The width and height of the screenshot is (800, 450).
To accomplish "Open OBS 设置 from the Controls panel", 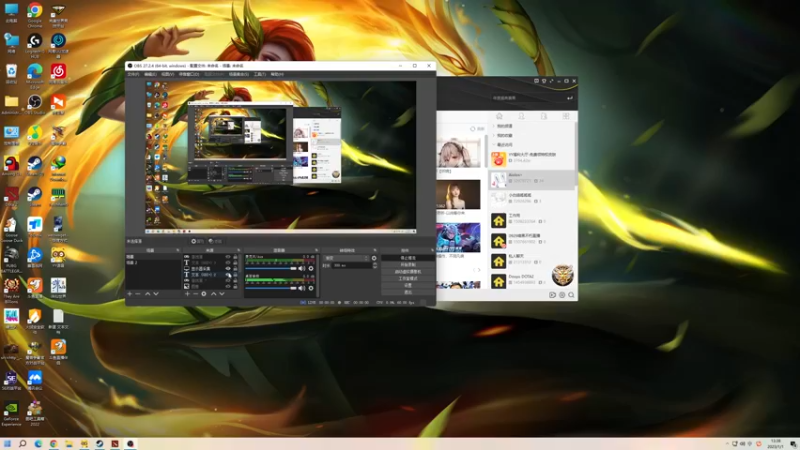I will [408, 285].
